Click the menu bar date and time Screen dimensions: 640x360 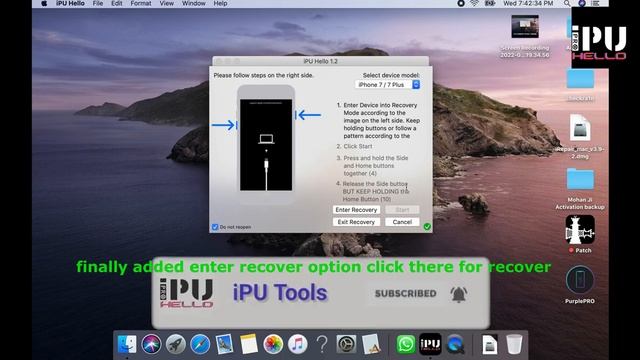[528, 3]
